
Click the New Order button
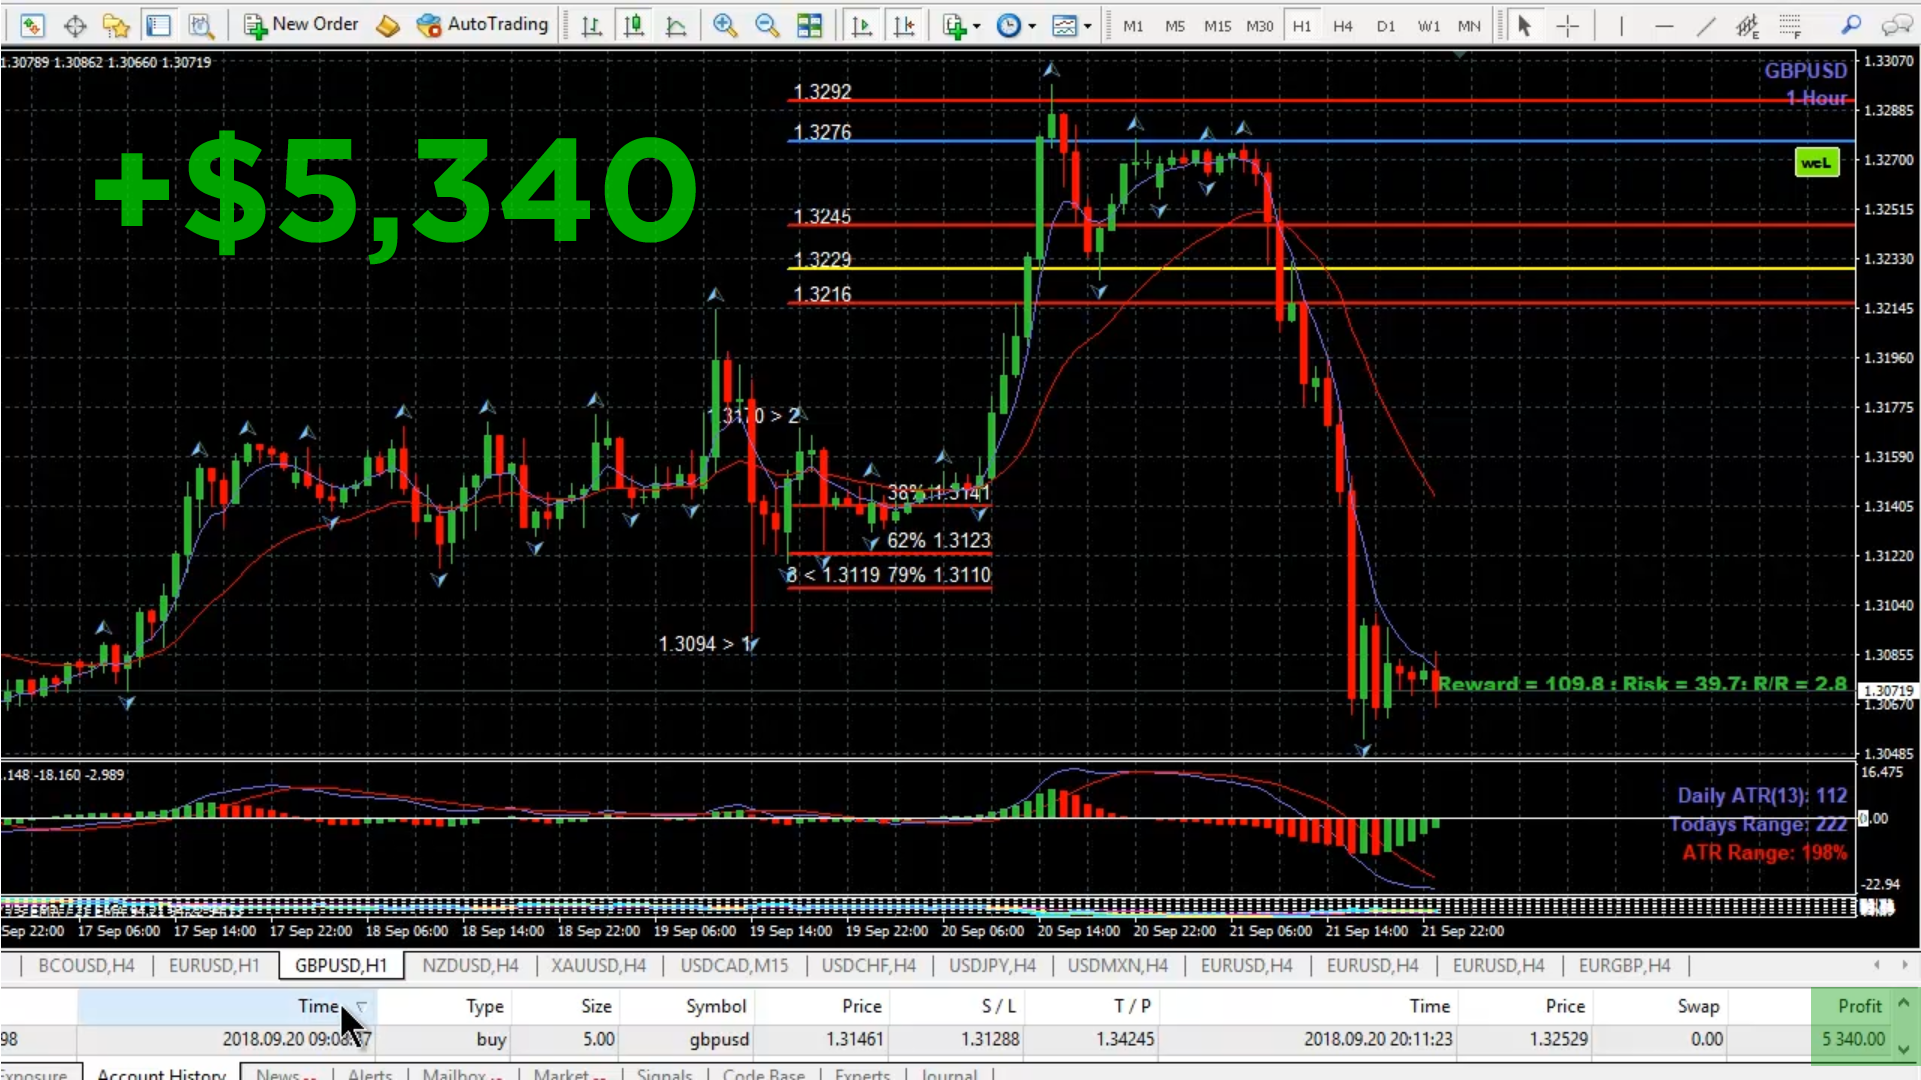[x=300, y=24]
